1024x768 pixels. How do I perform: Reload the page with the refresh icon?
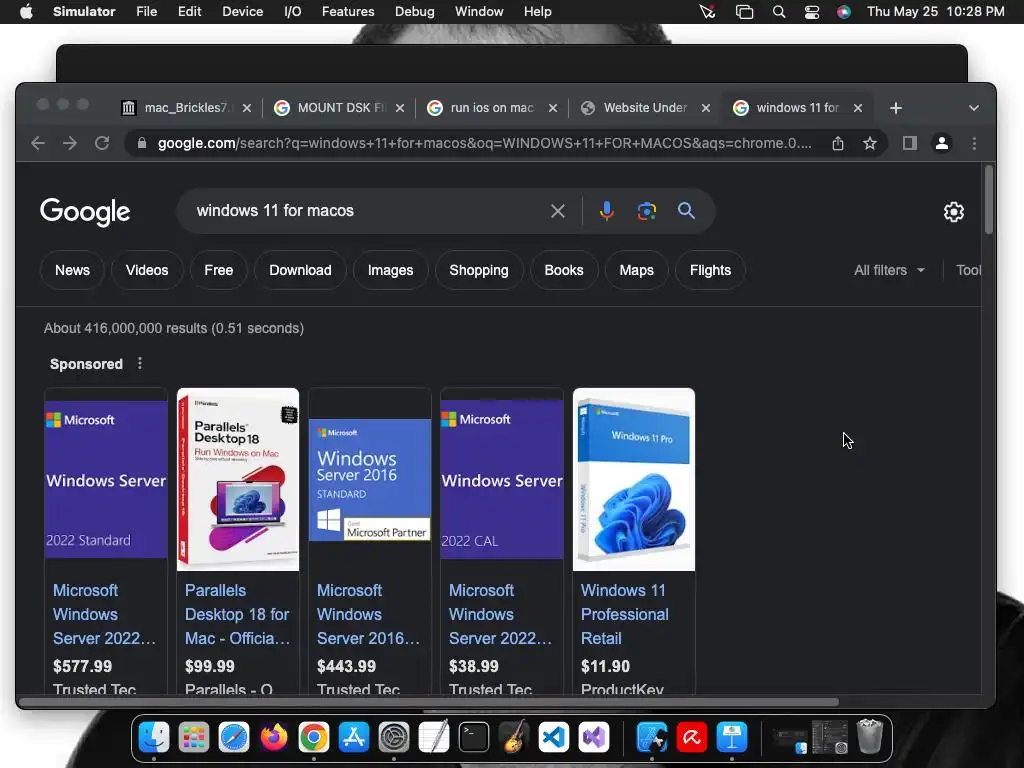[102, 143]
